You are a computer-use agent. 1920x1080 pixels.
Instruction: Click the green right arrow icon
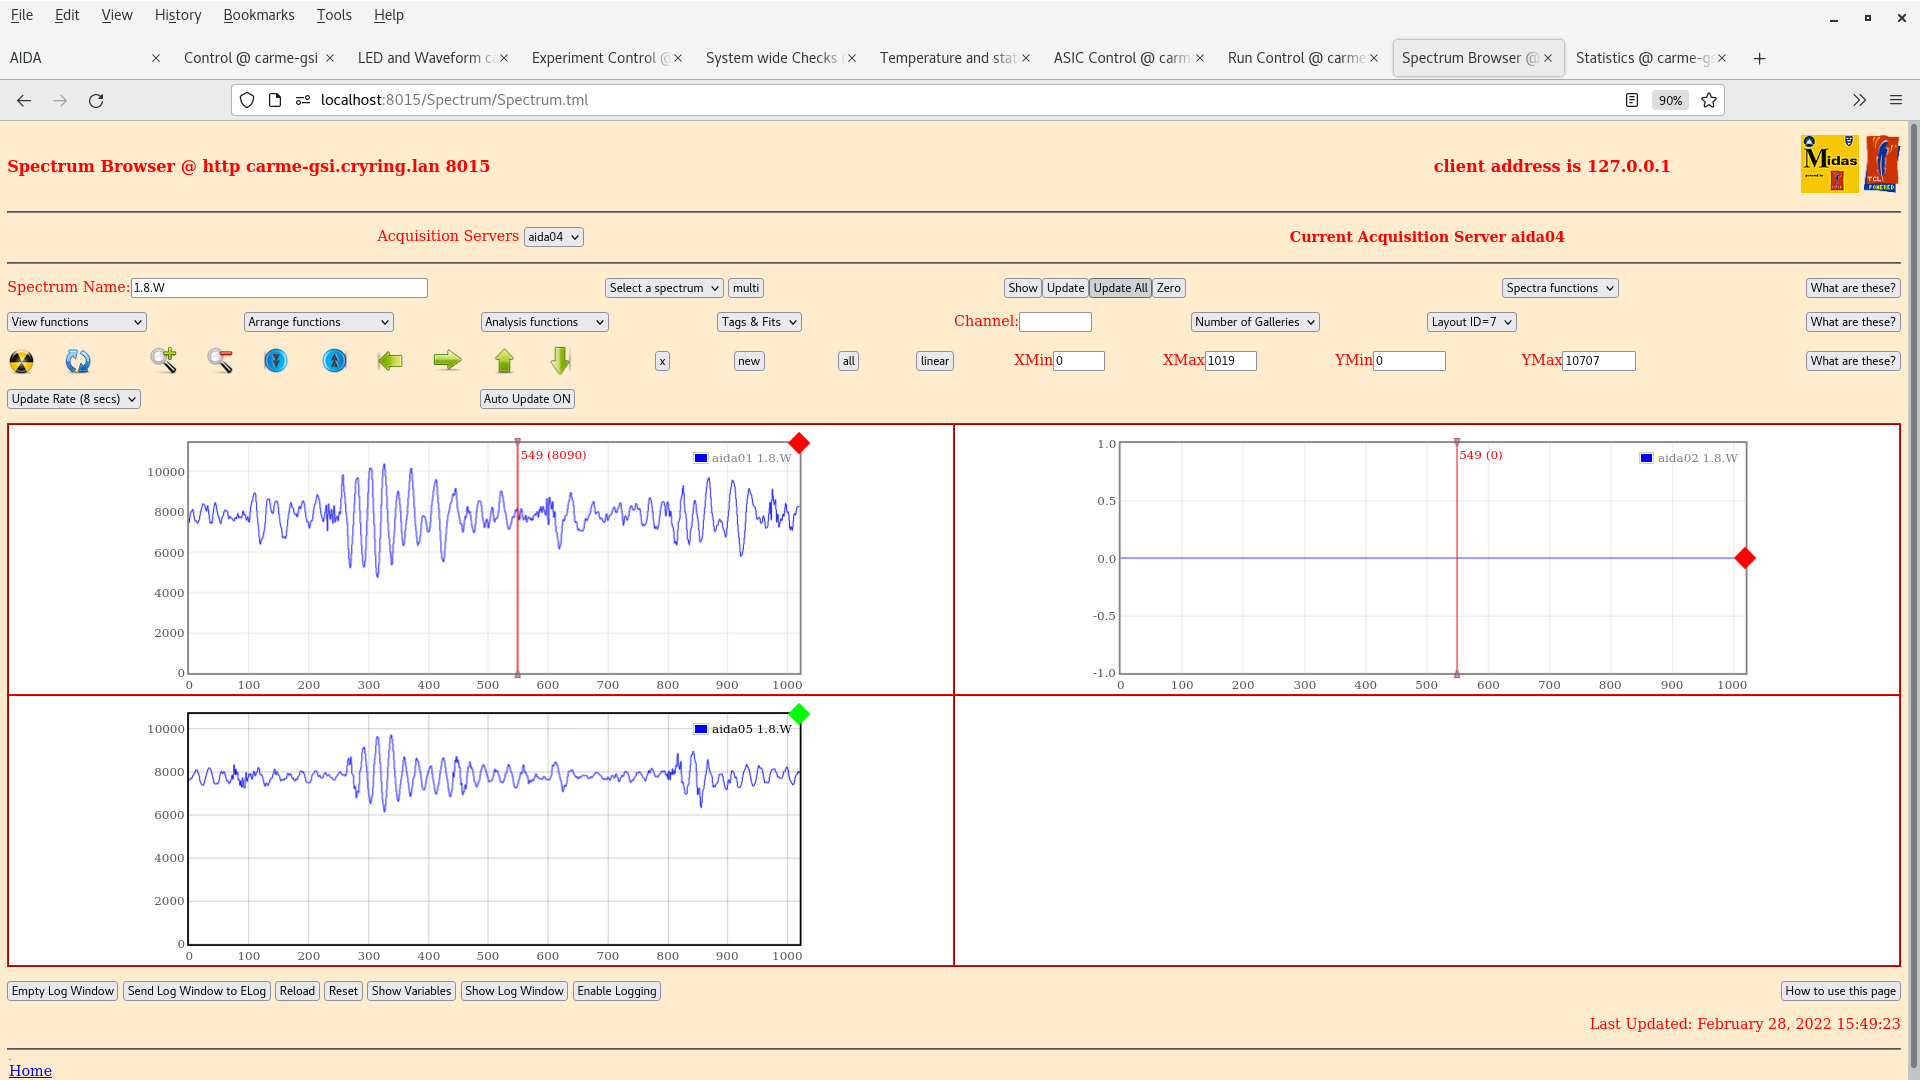447,361
